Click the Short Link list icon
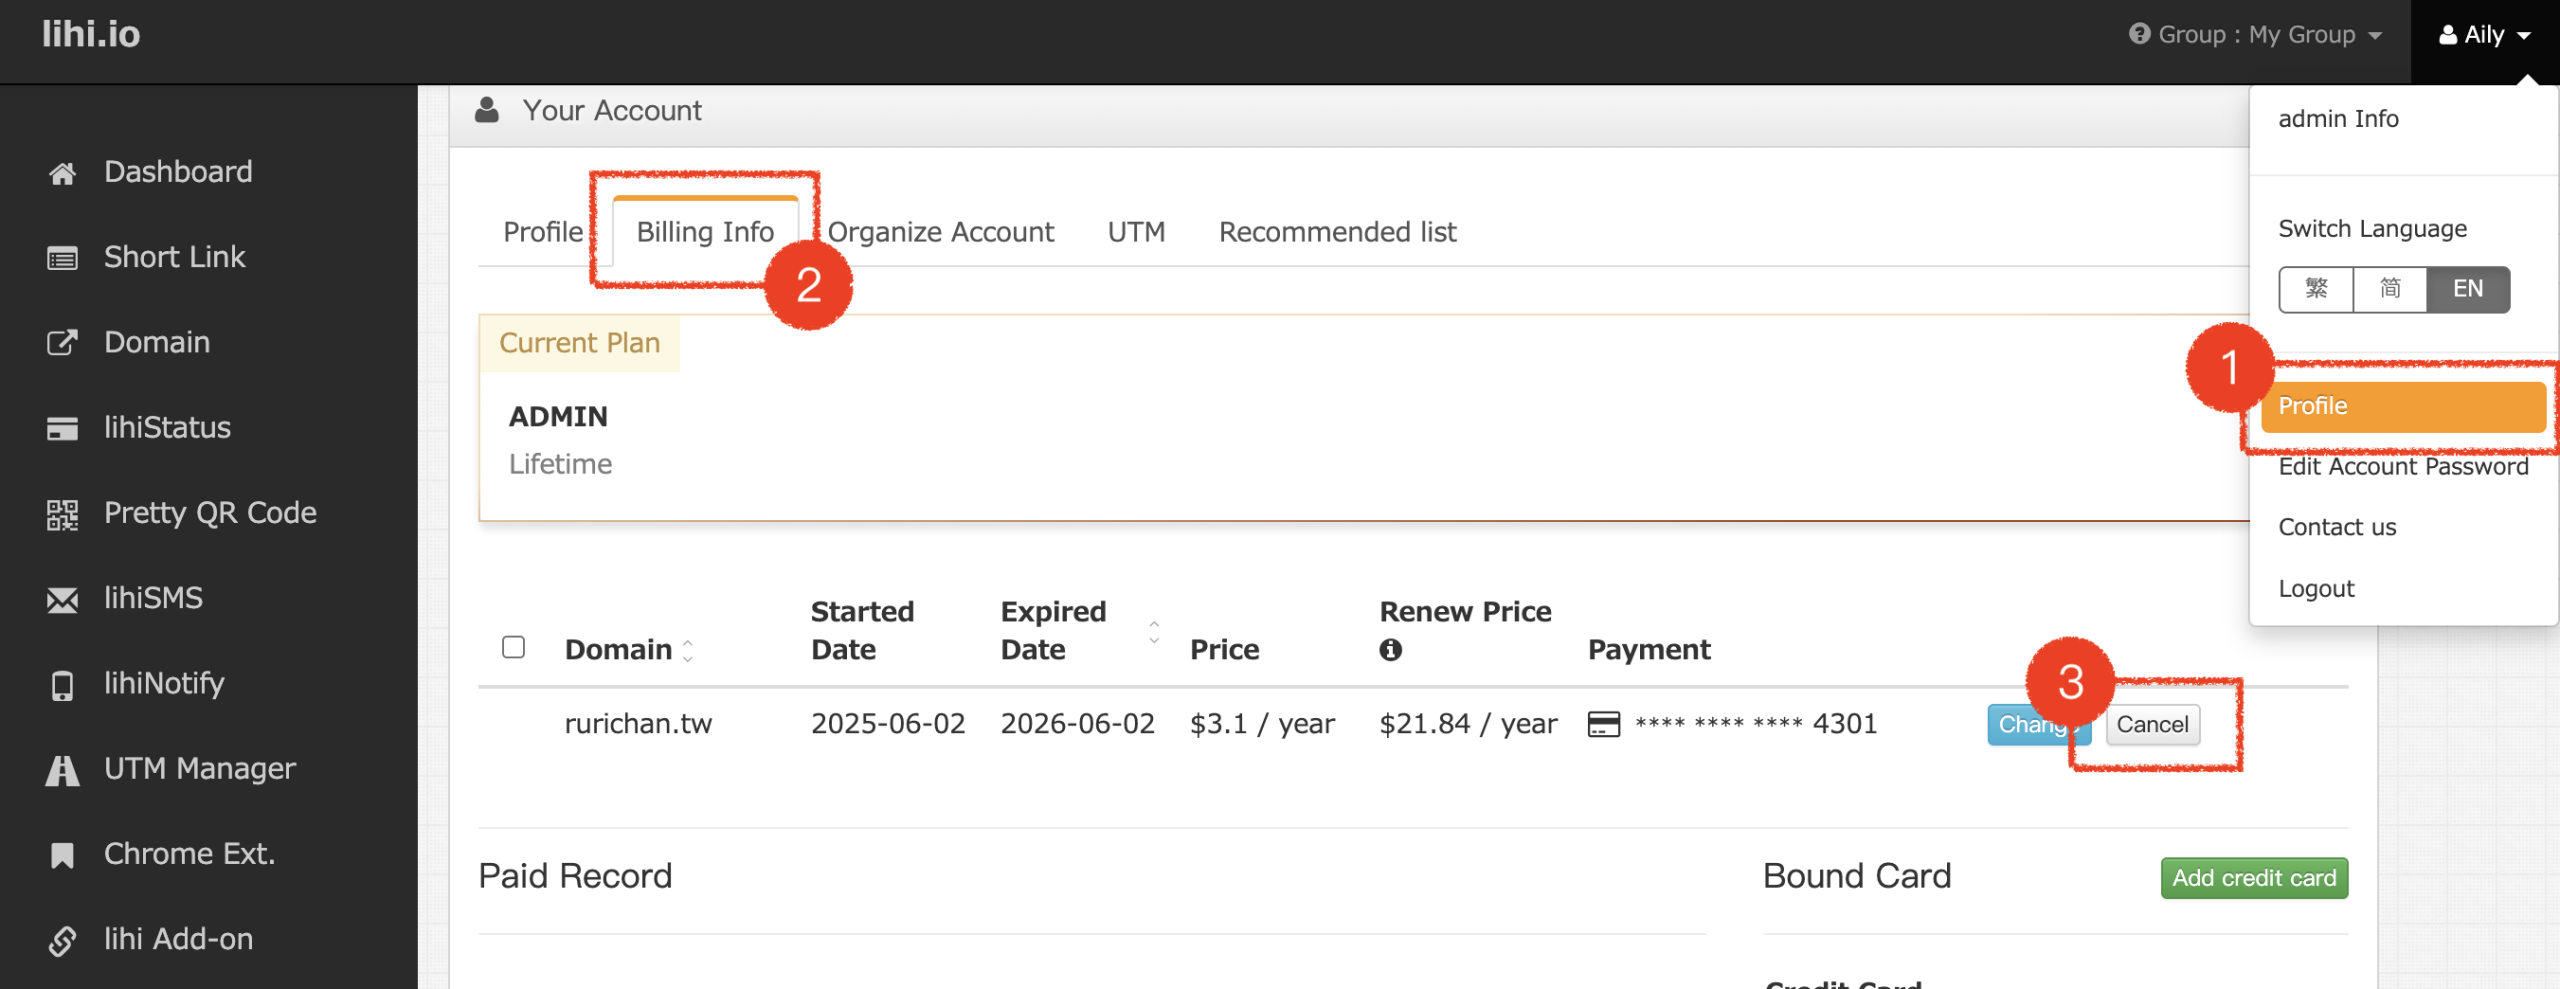The width and height of the screenshot is (2560, 989). pyautogui.click(x=62, y=259)
